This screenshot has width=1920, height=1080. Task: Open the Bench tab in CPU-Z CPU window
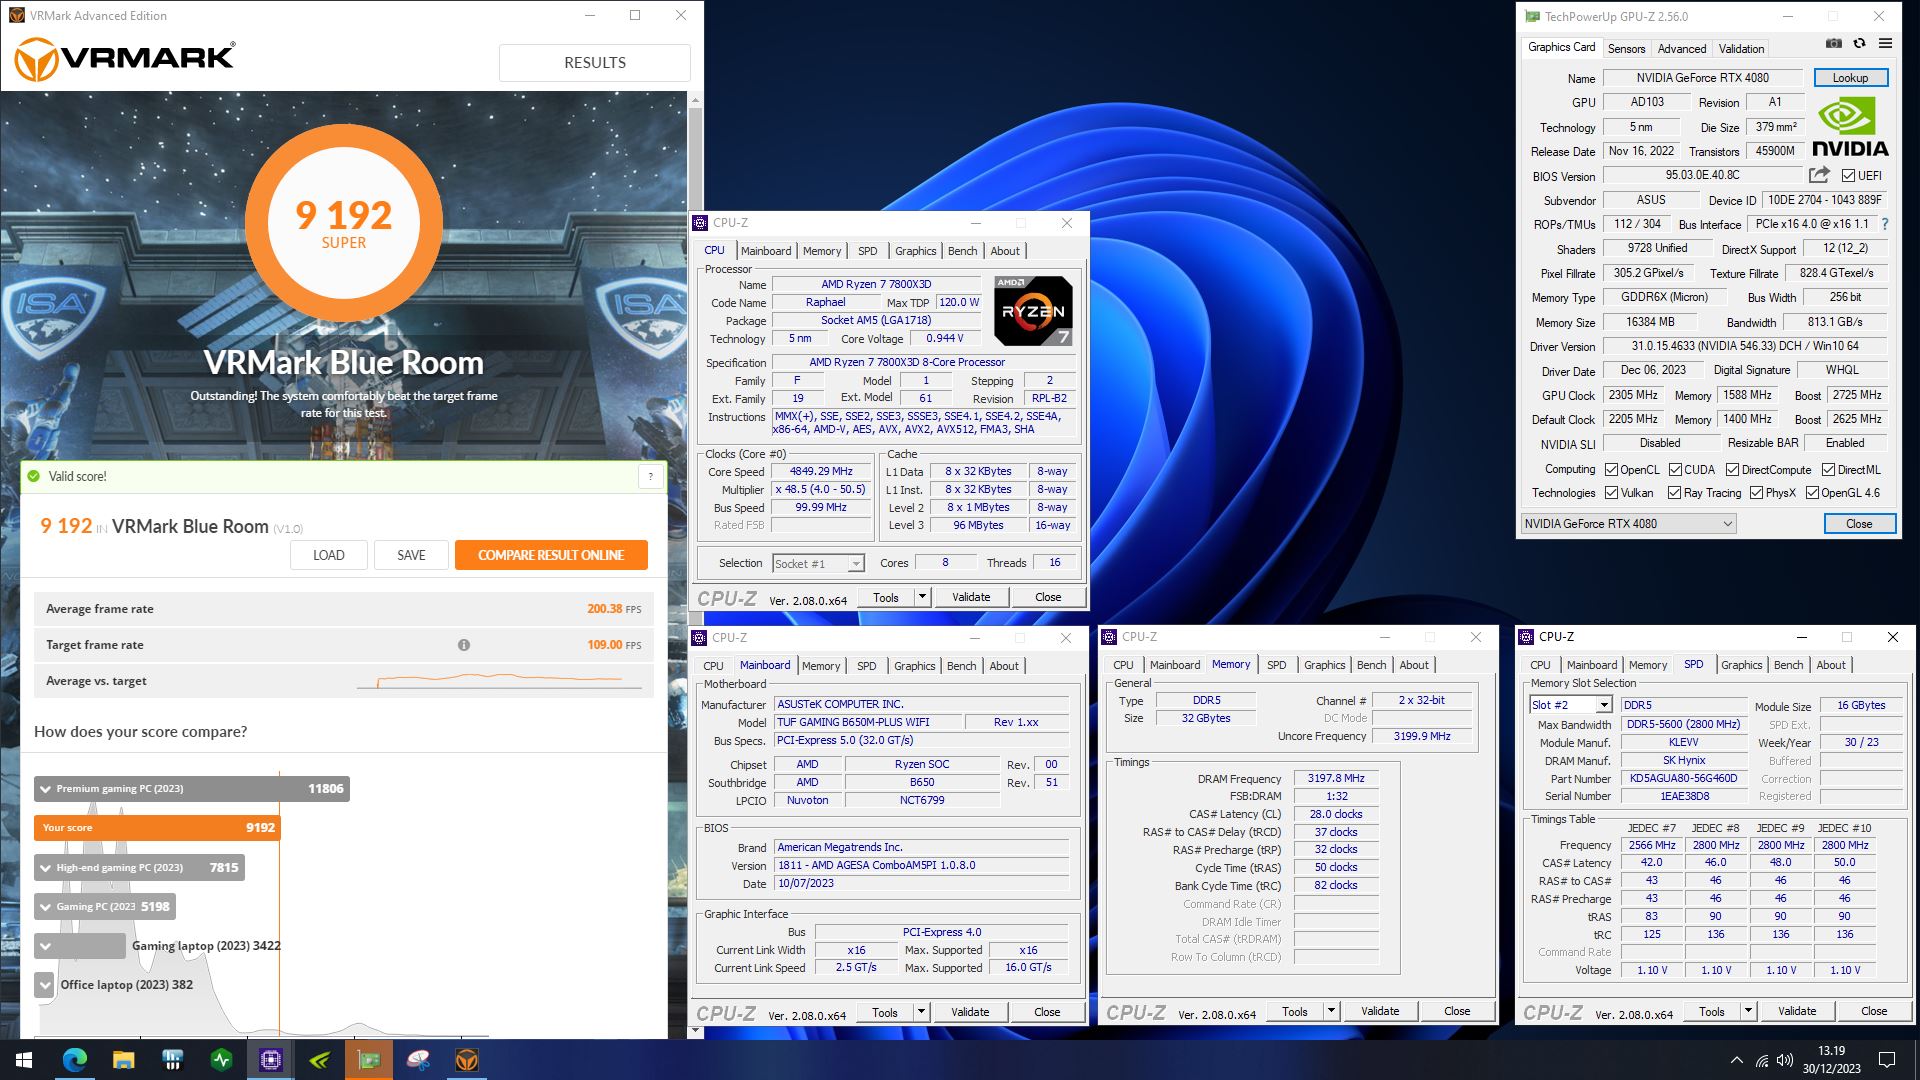(962, 251)
